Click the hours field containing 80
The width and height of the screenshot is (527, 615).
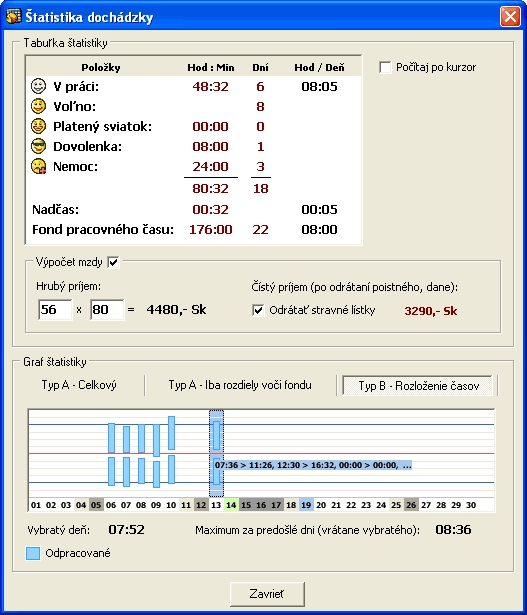pos(107,309)
